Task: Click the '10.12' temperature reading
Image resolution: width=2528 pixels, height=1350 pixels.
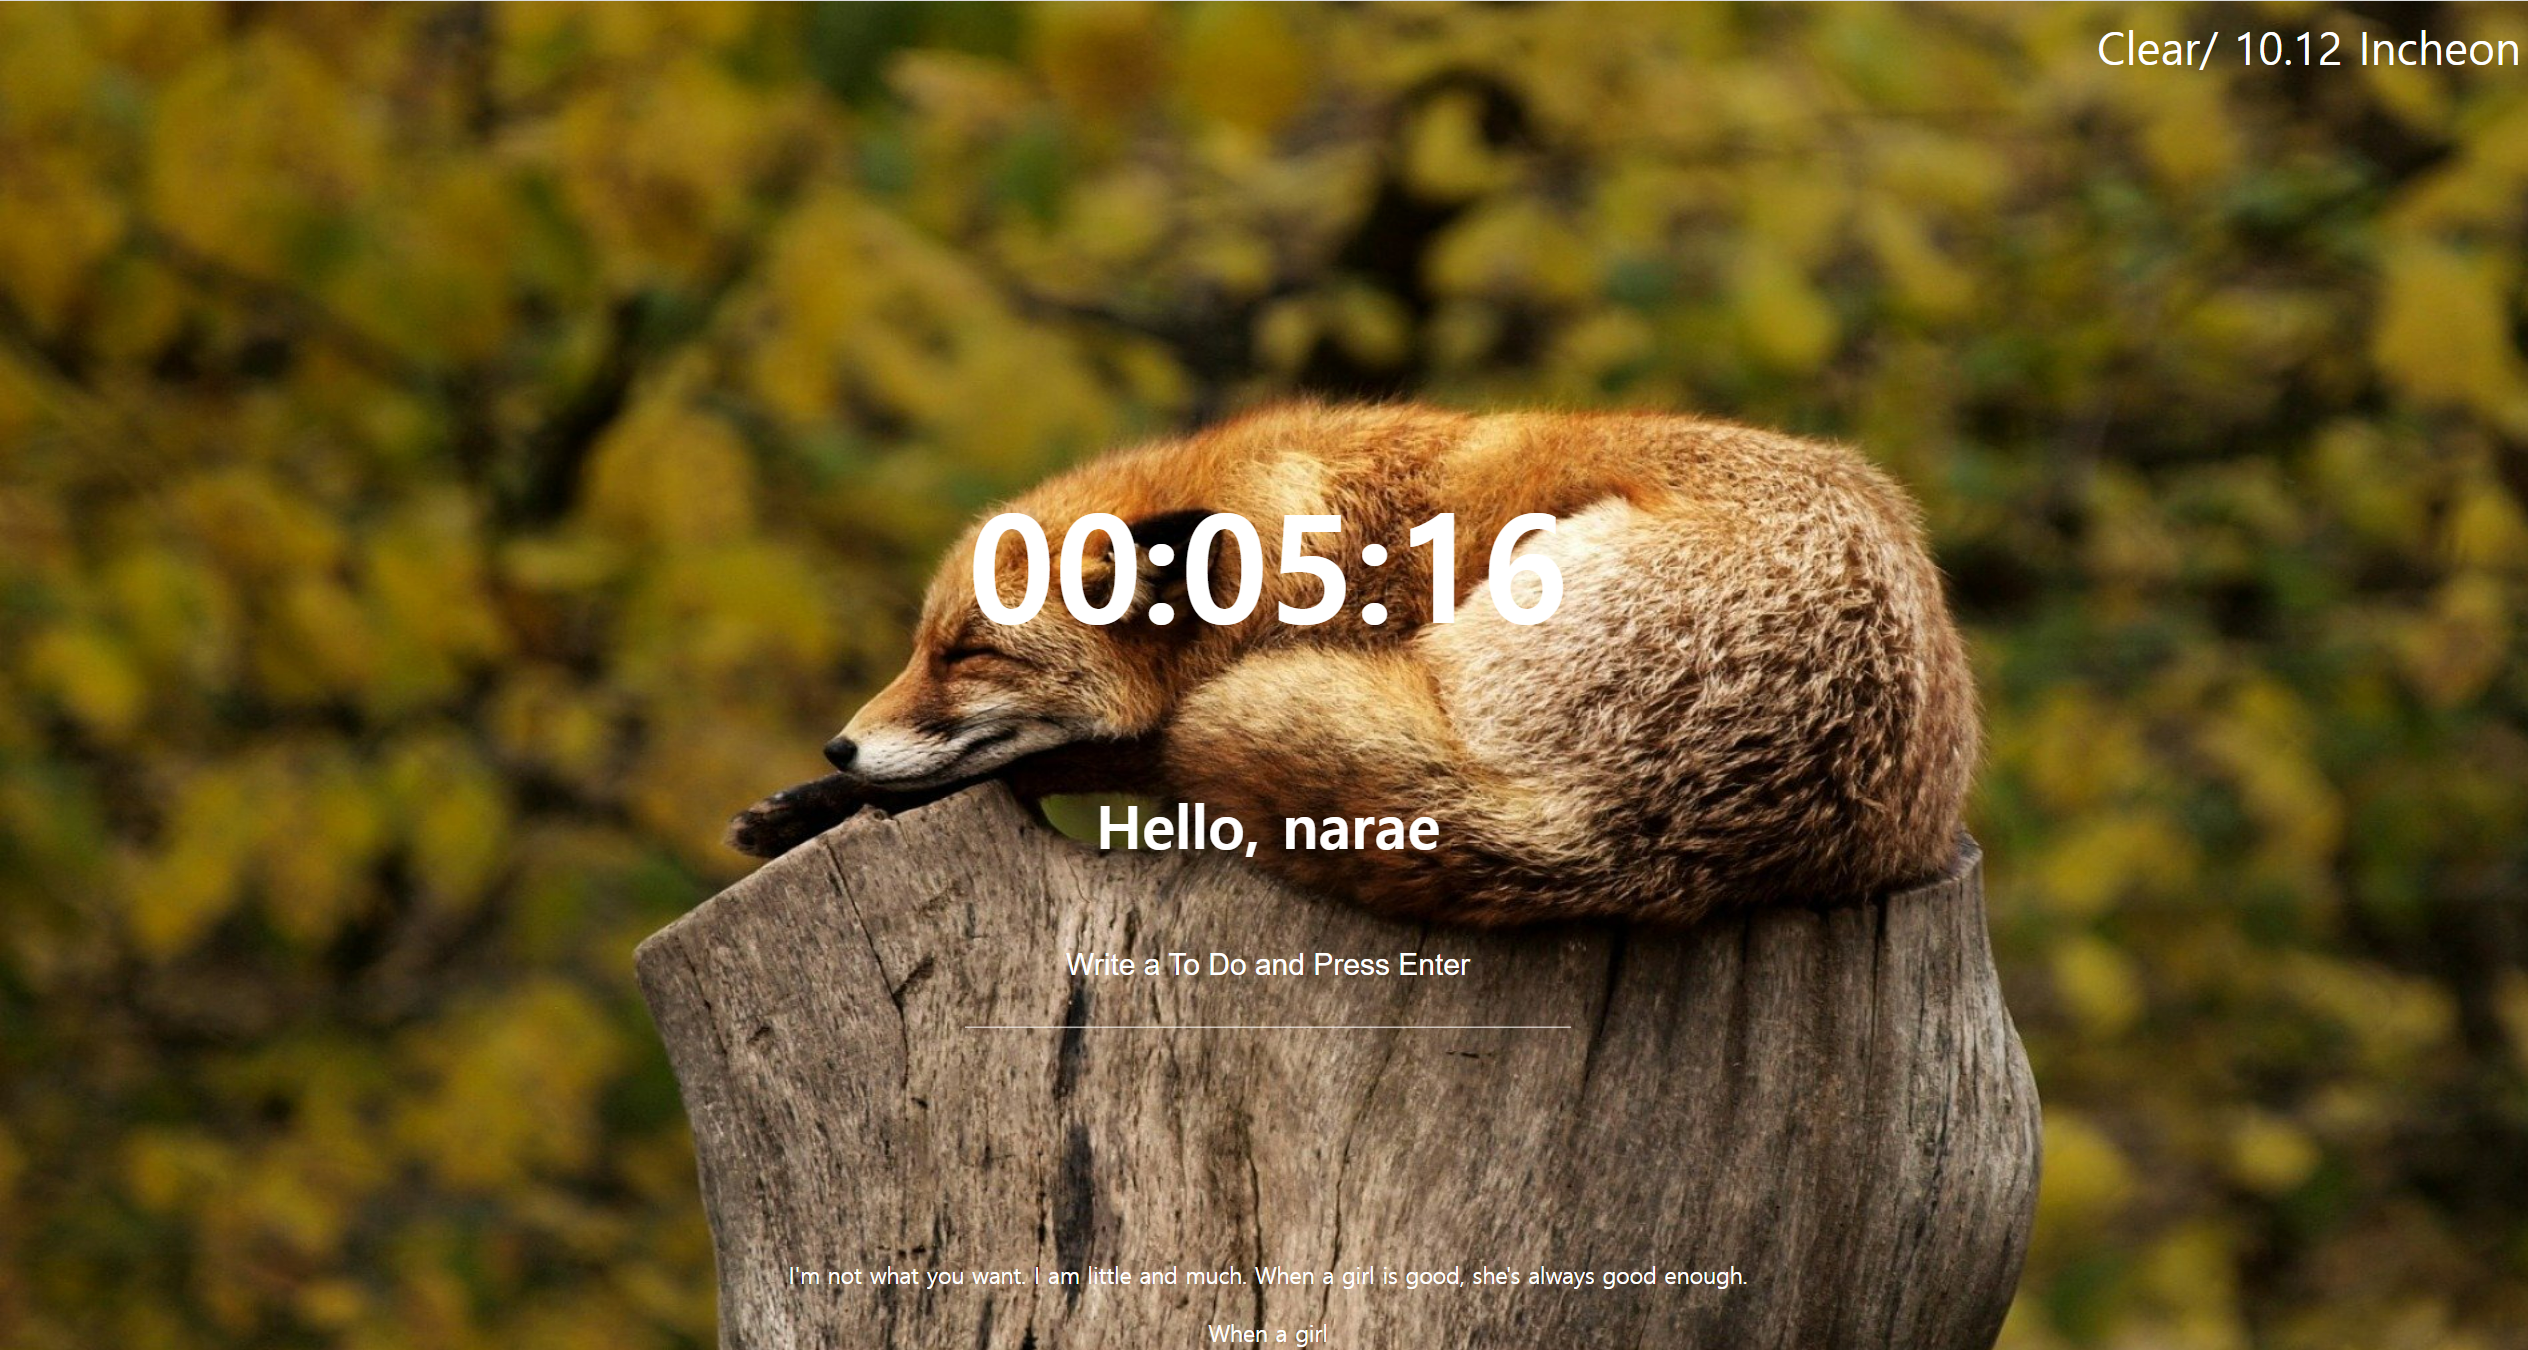Action: [2290, 50]
